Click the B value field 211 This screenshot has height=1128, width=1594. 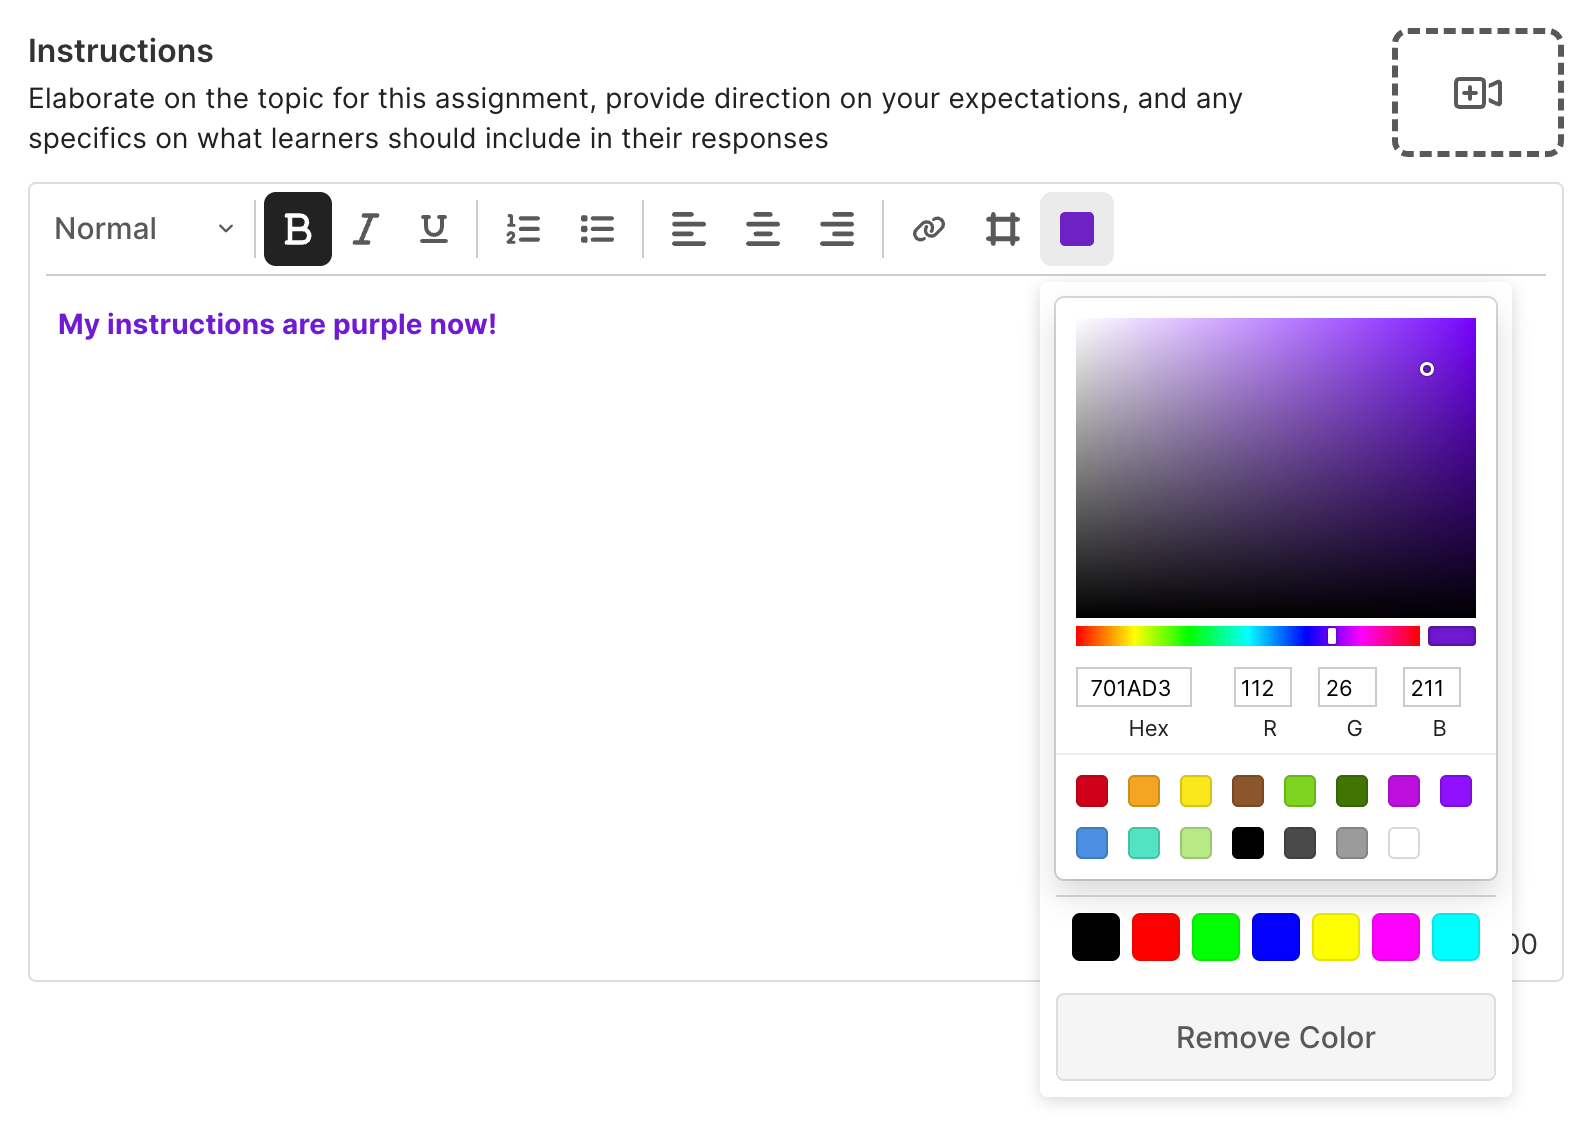[x=1431, y=688]
